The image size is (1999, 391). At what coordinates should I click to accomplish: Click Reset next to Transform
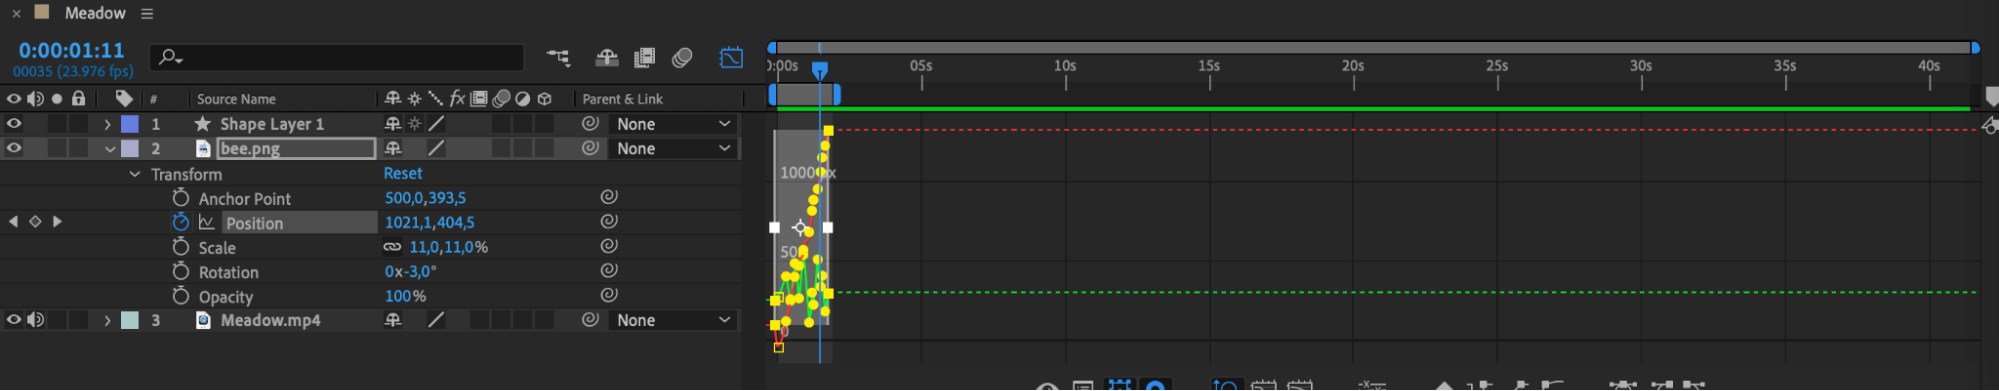403,173
